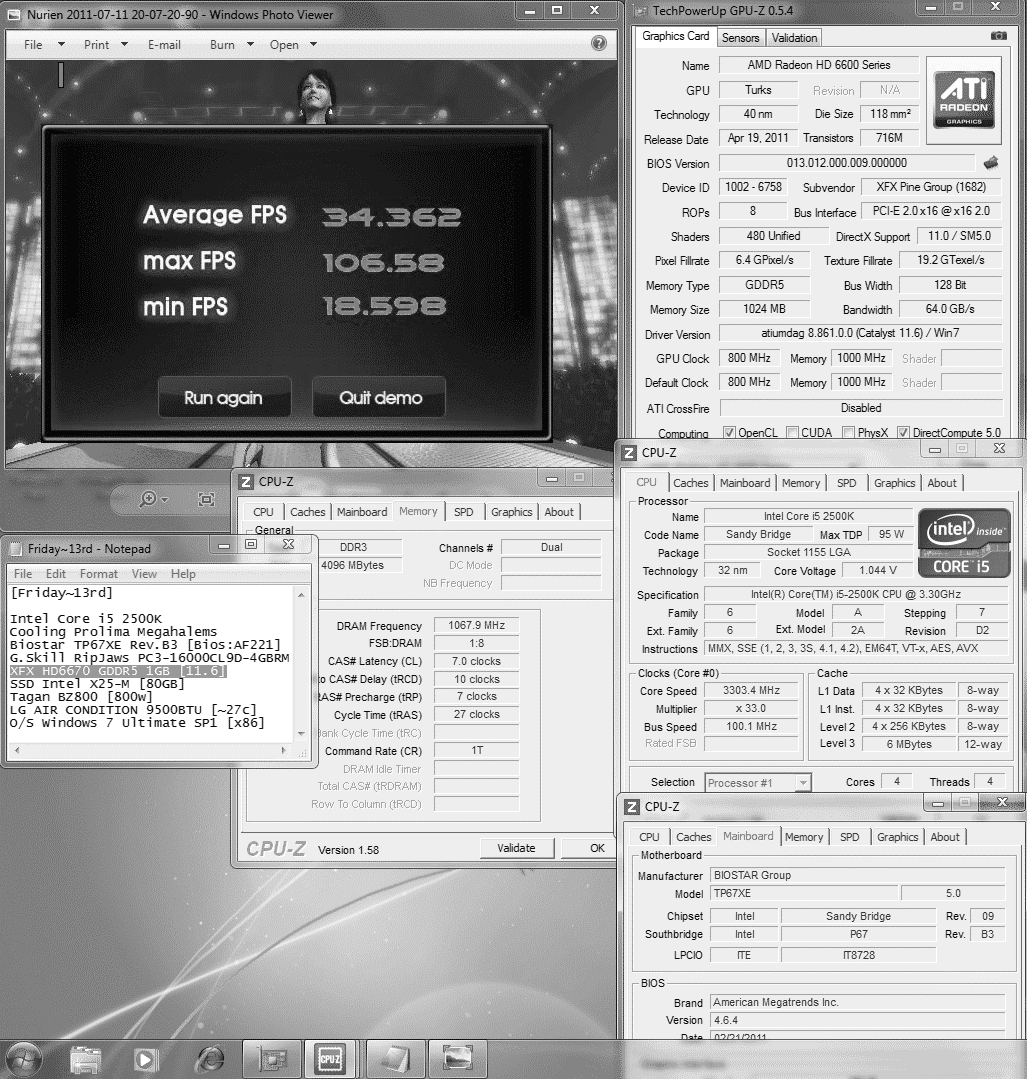The image size is (1027, 1079).
Task: Click the GPU-Z taskbar button
Action: pyautogui.click(x=273, y=1058)
